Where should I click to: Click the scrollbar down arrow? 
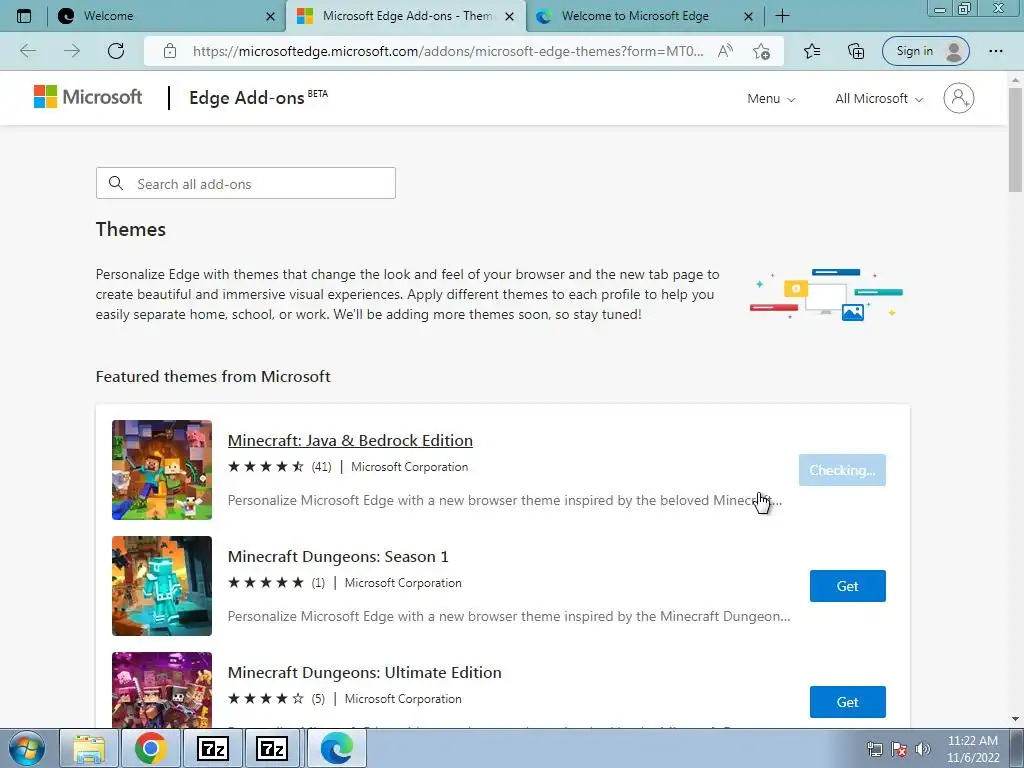[1015, 719]
